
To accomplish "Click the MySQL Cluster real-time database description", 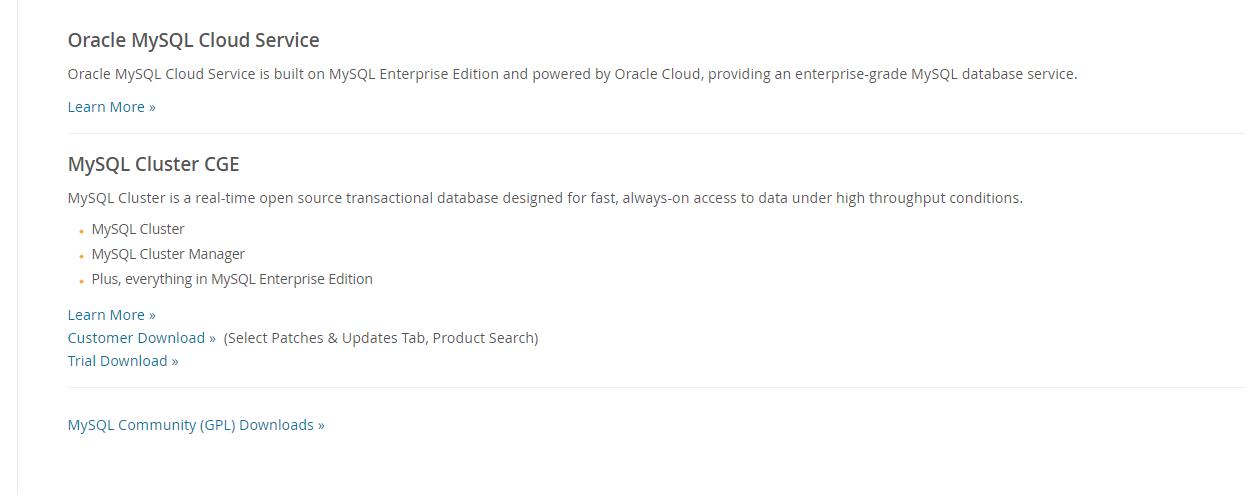I will [545, 198].
